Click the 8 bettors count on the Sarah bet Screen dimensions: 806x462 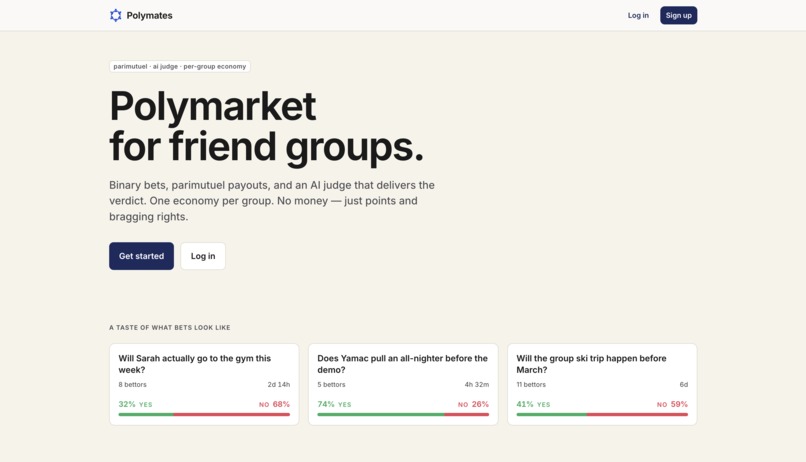[x=133, y=384]
